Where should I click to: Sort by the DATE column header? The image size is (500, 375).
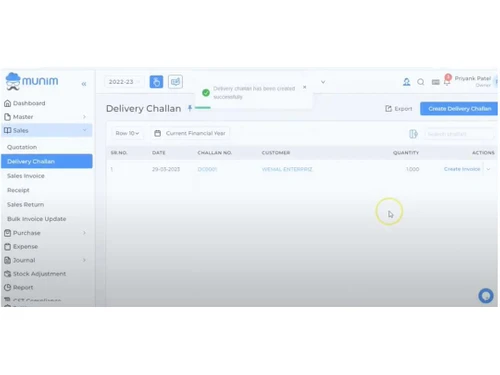pos(159,153)
